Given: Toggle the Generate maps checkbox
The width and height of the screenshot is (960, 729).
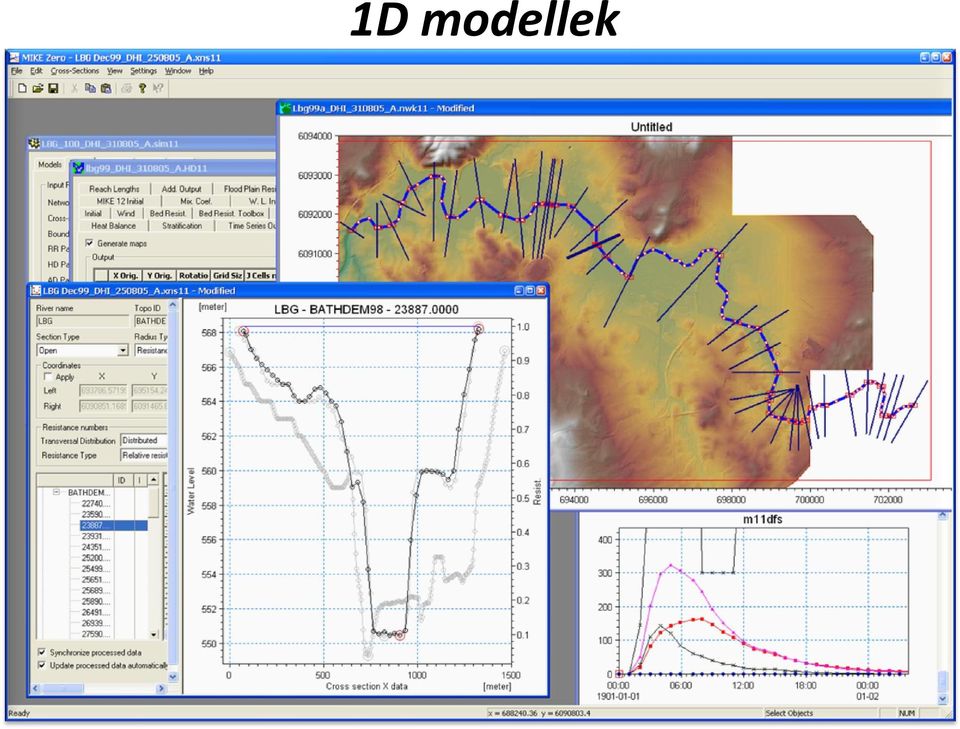Looking at the screenshot, I should point(89,243).
